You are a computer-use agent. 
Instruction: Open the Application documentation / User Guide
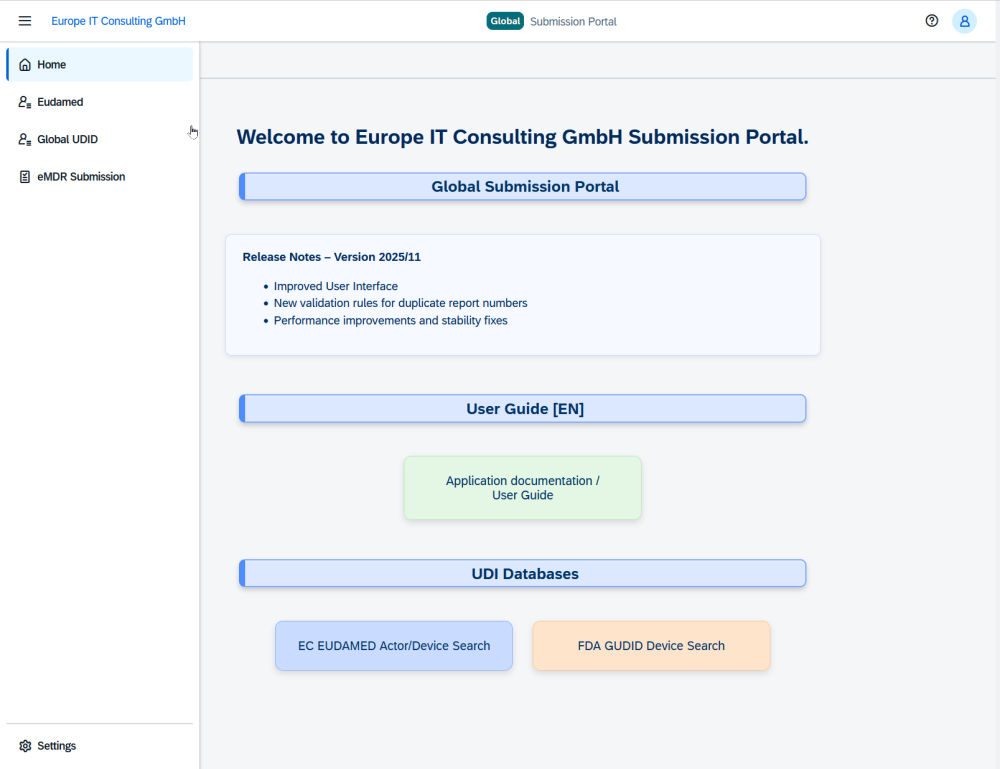(522, 488)
